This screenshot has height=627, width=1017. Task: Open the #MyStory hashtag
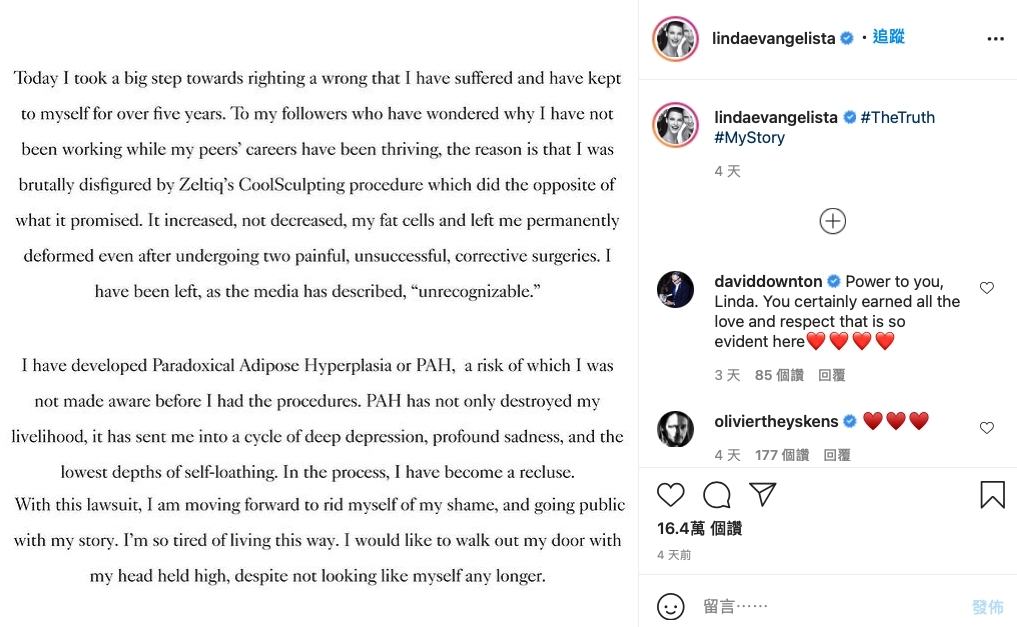click(749, 138)
